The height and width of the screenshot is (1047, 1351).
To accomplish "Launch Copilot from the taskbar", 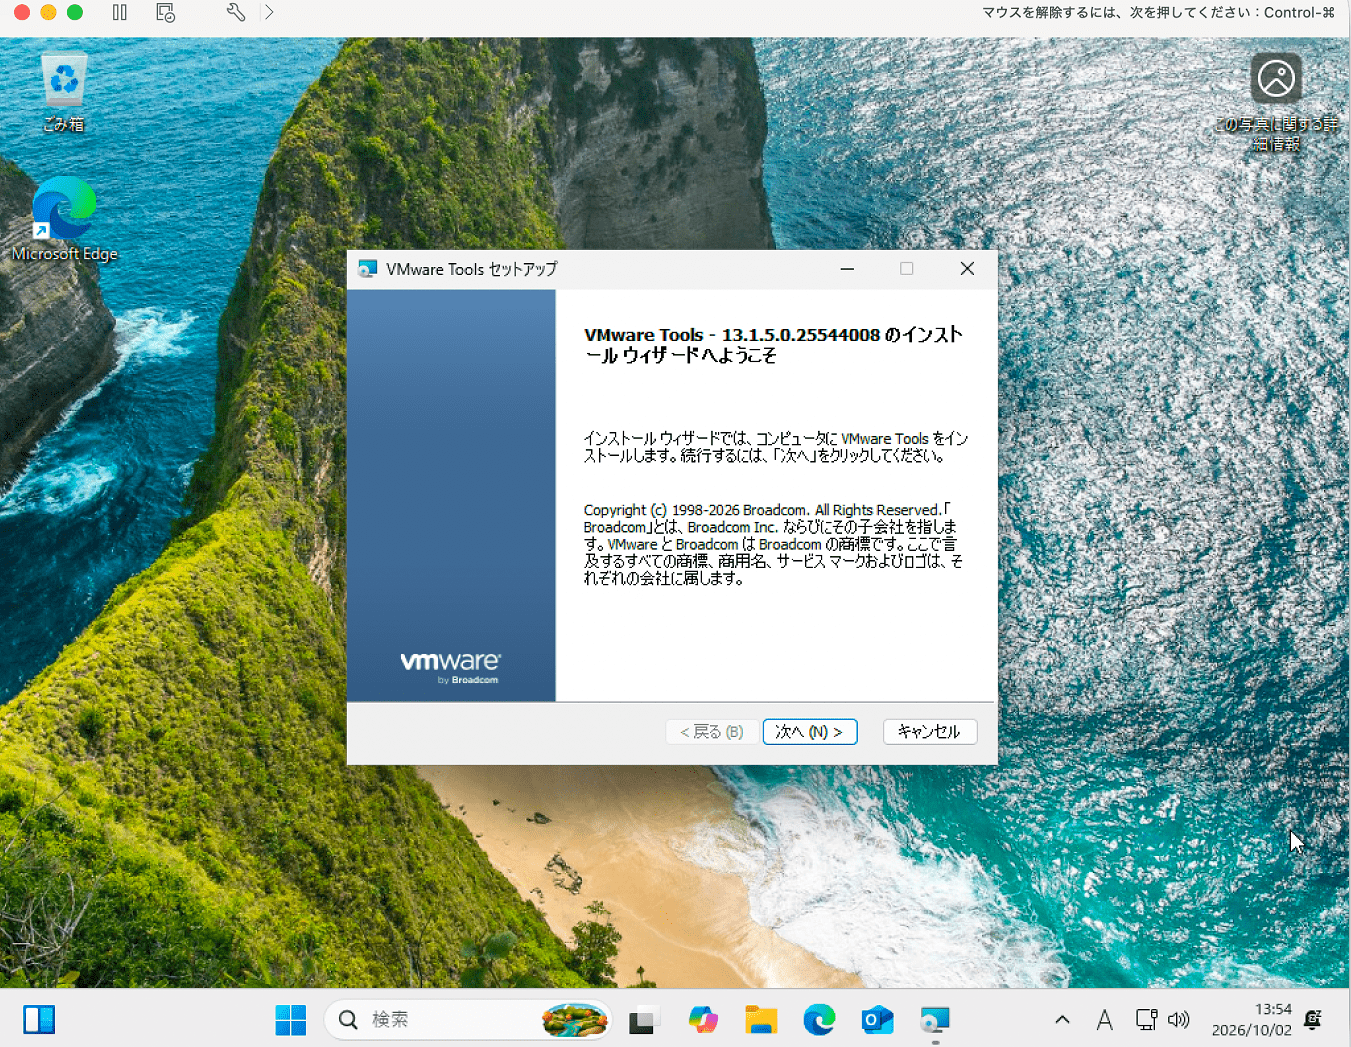I will 703,1020.
